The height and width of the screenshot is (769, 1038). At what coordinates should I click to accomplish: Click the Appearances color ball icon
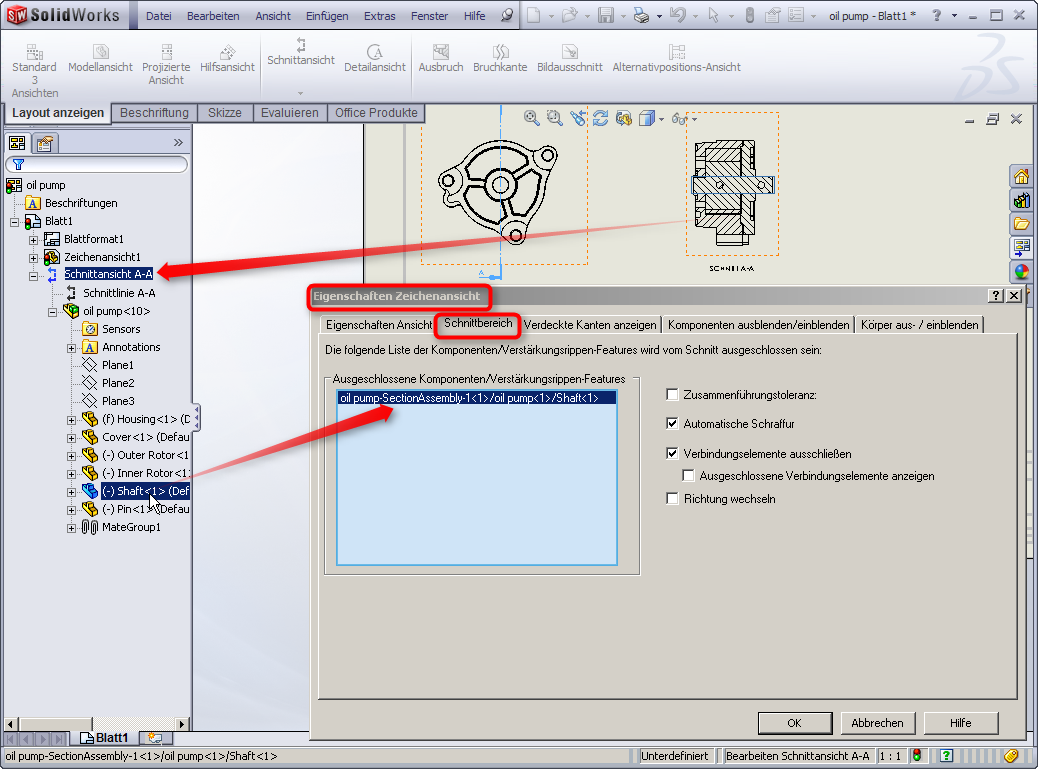[1021, 272]
